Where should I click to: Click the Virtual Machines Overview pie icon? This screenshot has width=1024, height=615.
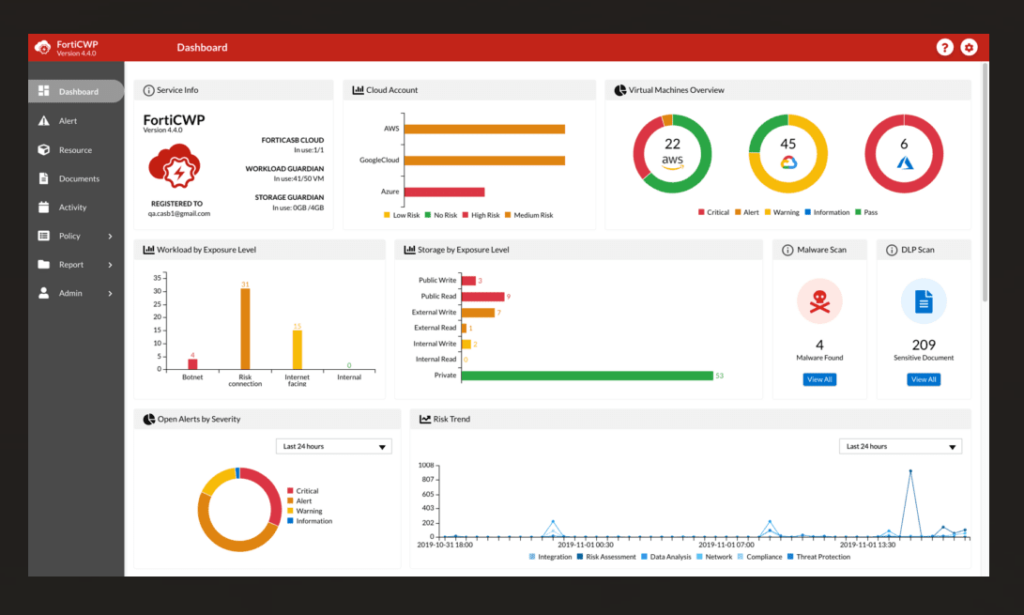[620, 90]
